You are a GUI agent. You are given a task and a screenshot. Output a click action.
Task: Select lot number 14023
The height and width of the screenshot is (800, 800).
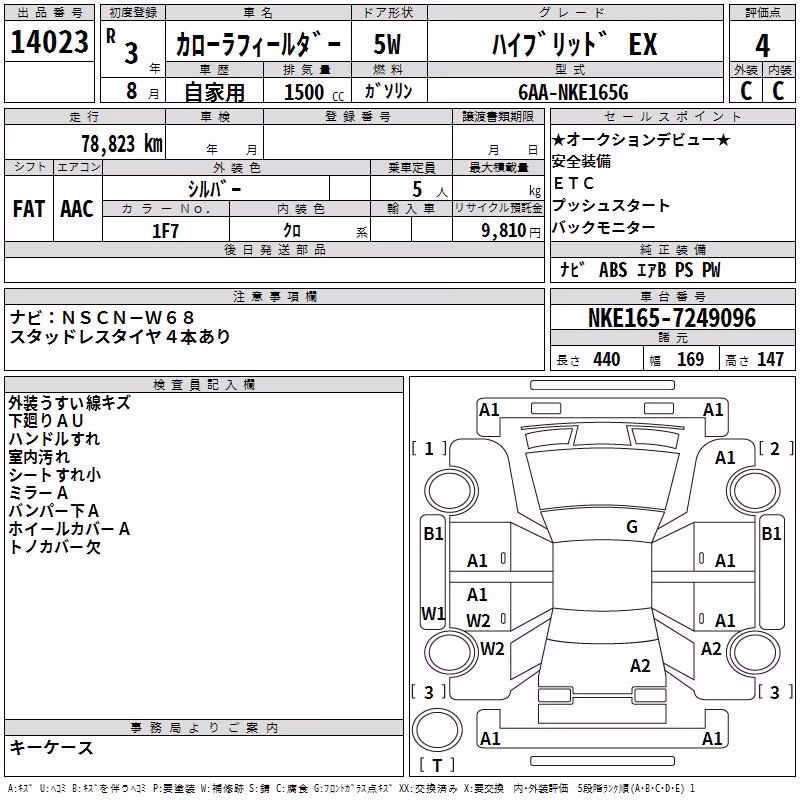pyautogui.click(x=49, y=42)
